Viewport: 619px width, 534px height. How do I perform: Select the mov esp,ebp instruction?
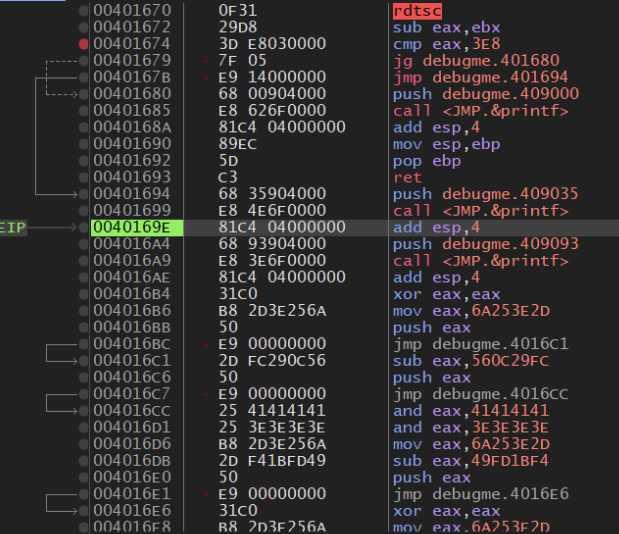(446, 144)
